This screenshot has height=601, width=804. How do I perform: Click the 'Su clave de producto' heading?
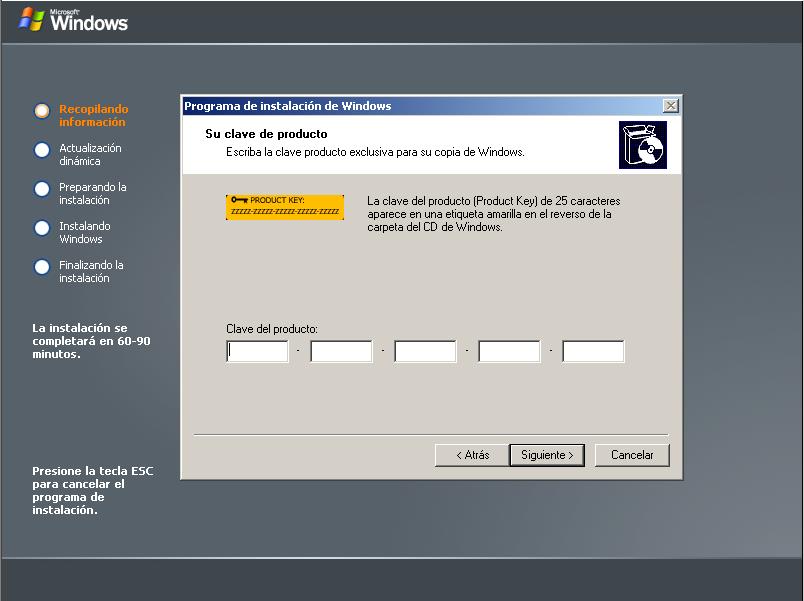pyautogui.click(x=266, y=134)
